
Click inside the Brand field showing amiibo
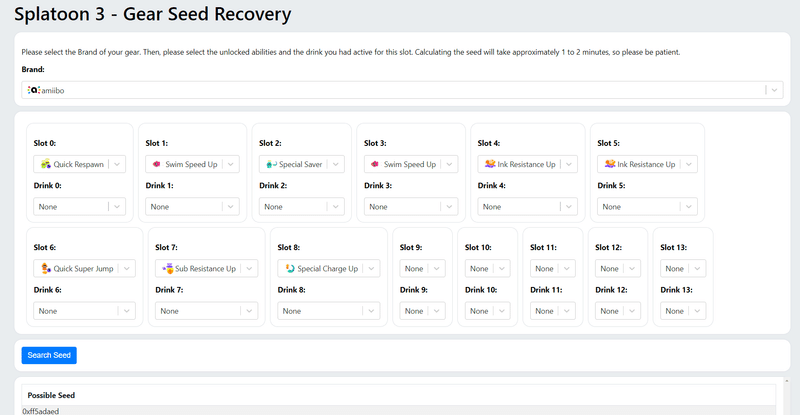tap(402, 90)
